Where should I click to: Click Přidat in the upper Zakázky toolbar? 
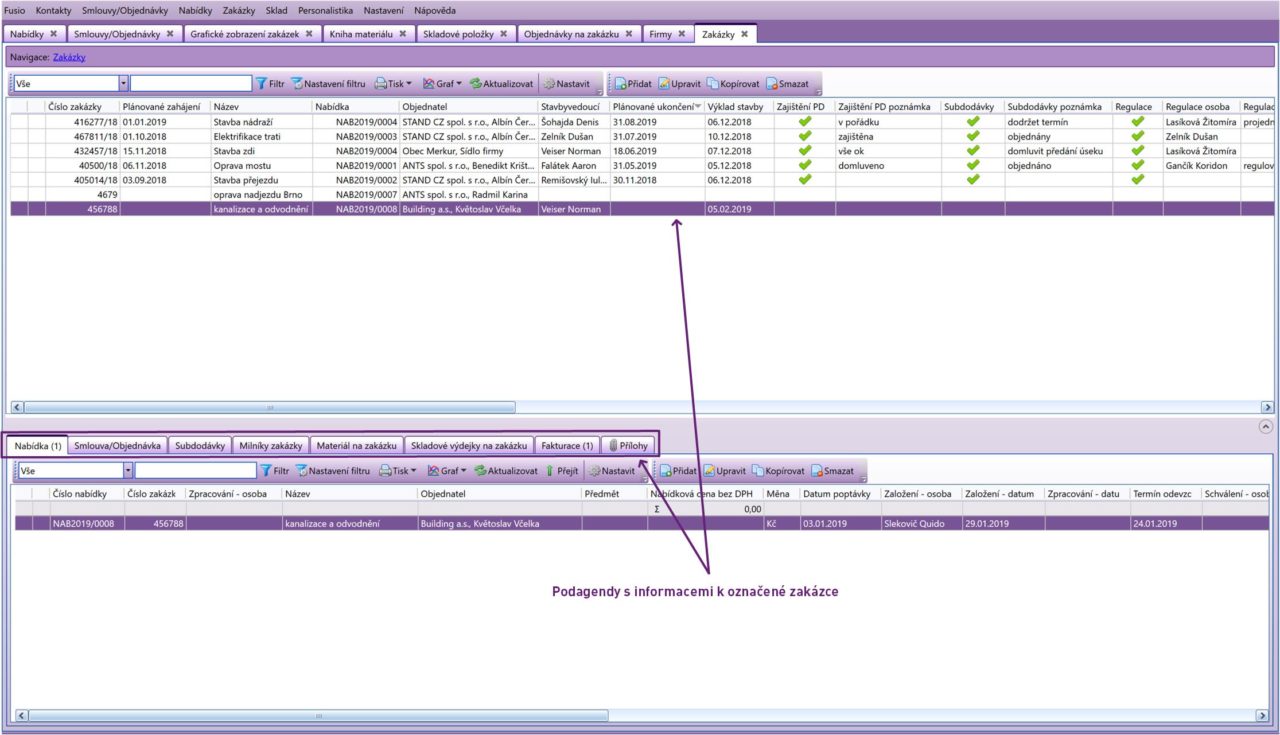point(633,84)
